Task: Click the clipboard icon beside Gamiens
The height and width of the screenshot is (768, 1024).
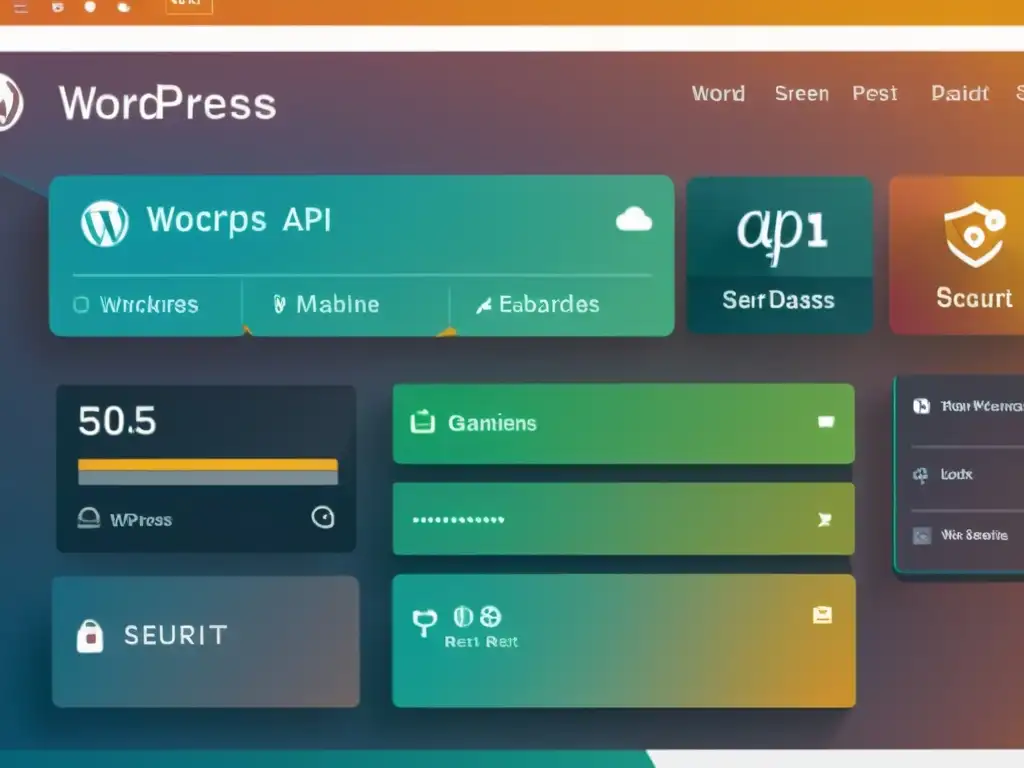Action: (423, 422)
